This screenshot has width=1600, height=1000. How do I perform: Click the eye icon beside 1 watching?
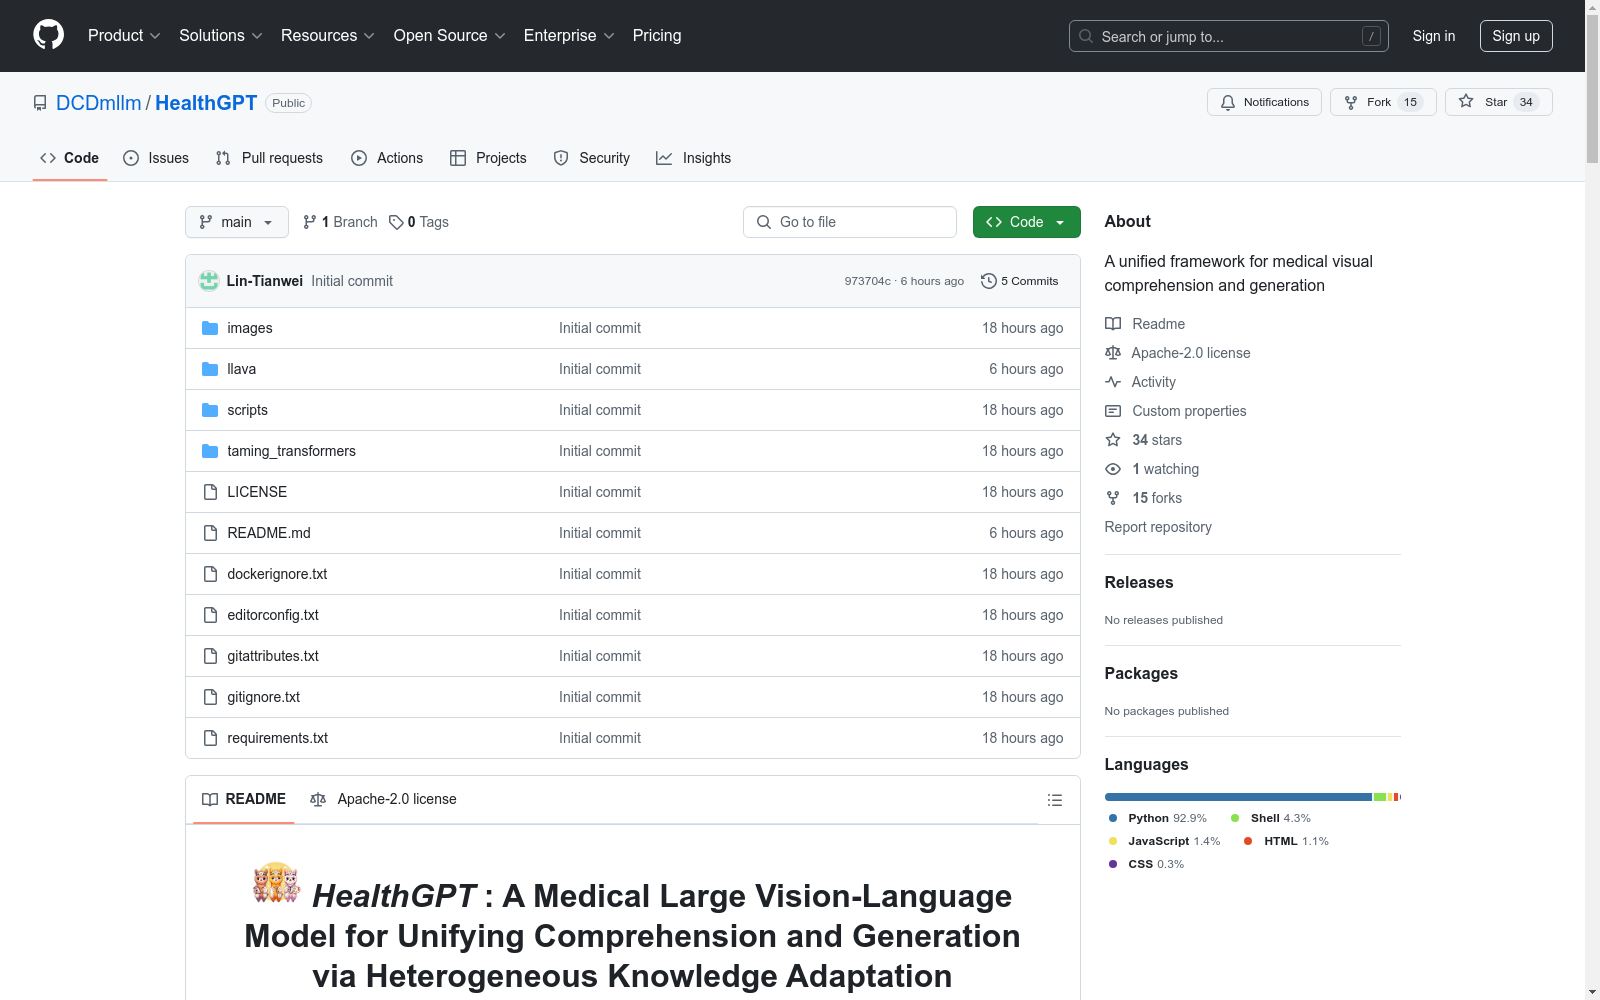pyautogui.click(x=1113, y=469)
